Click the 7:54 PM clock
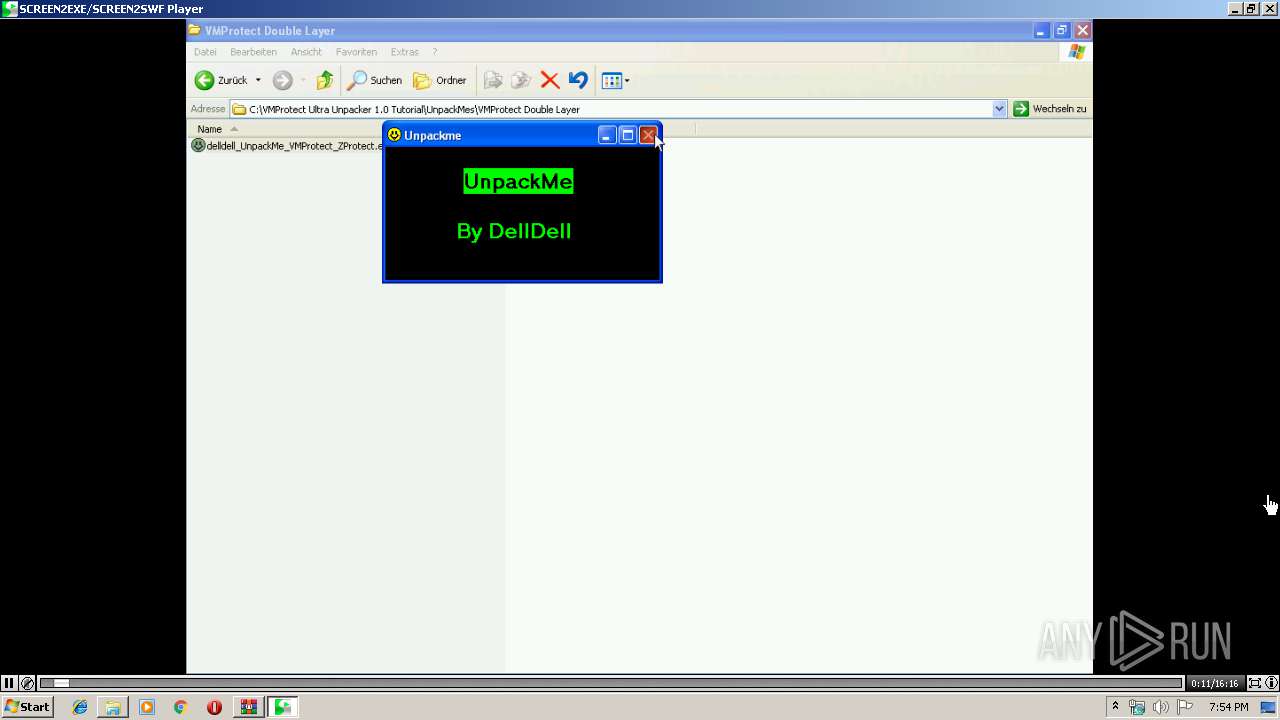Image resolution: width=1280 pixels, height=720 pixels. click(x=1228, y=707)
